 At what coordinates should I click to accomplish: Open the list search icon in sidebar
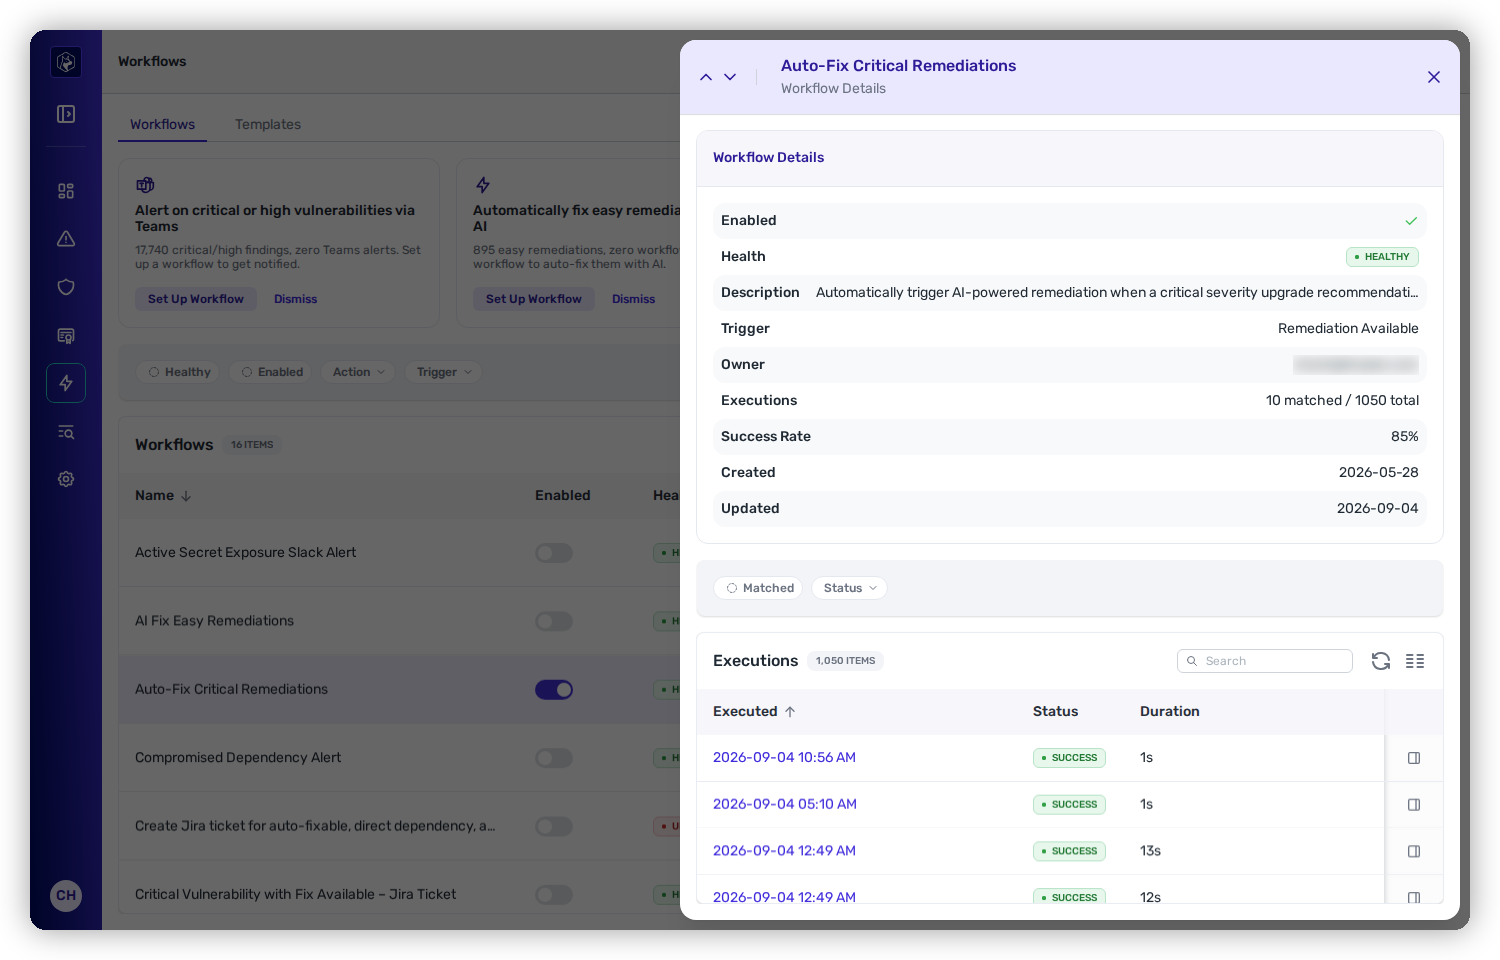pos(66,432)
